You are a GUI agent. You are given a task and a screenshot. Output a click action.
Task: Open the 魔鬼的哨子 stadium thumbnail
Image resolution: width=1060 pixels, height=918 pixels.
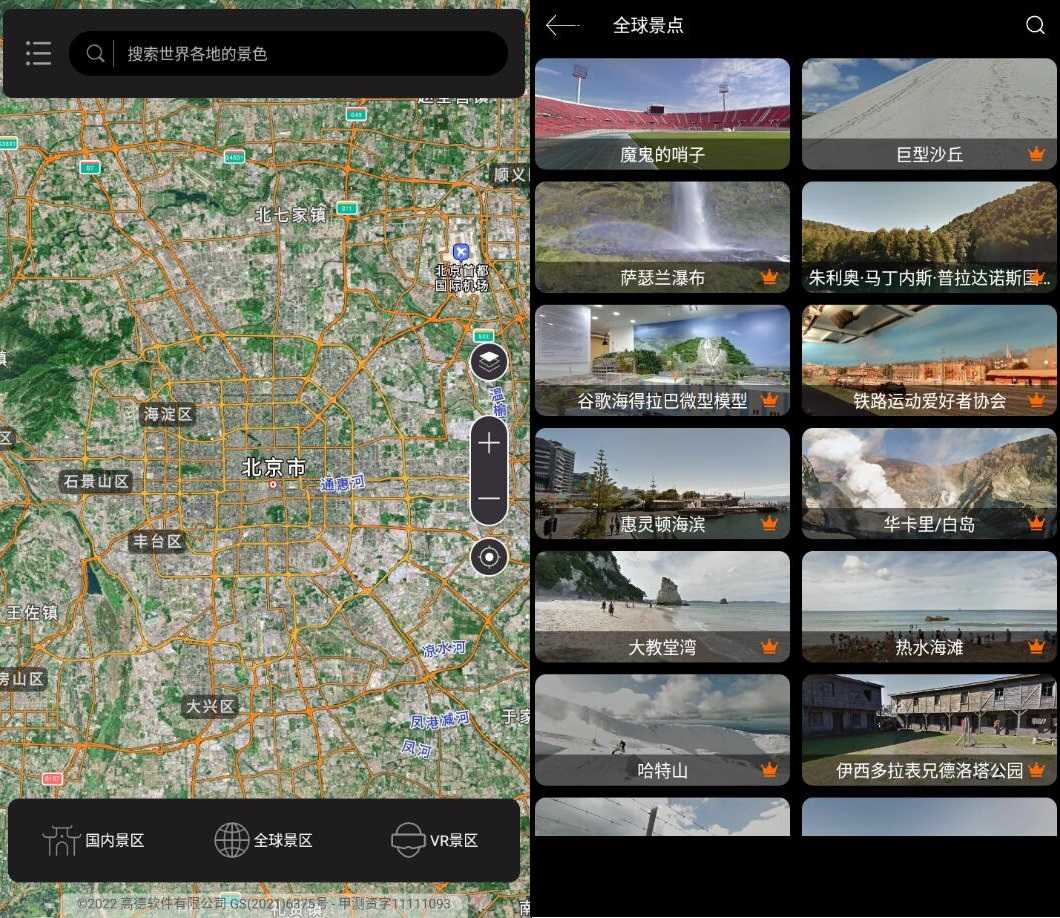point(662,113)
